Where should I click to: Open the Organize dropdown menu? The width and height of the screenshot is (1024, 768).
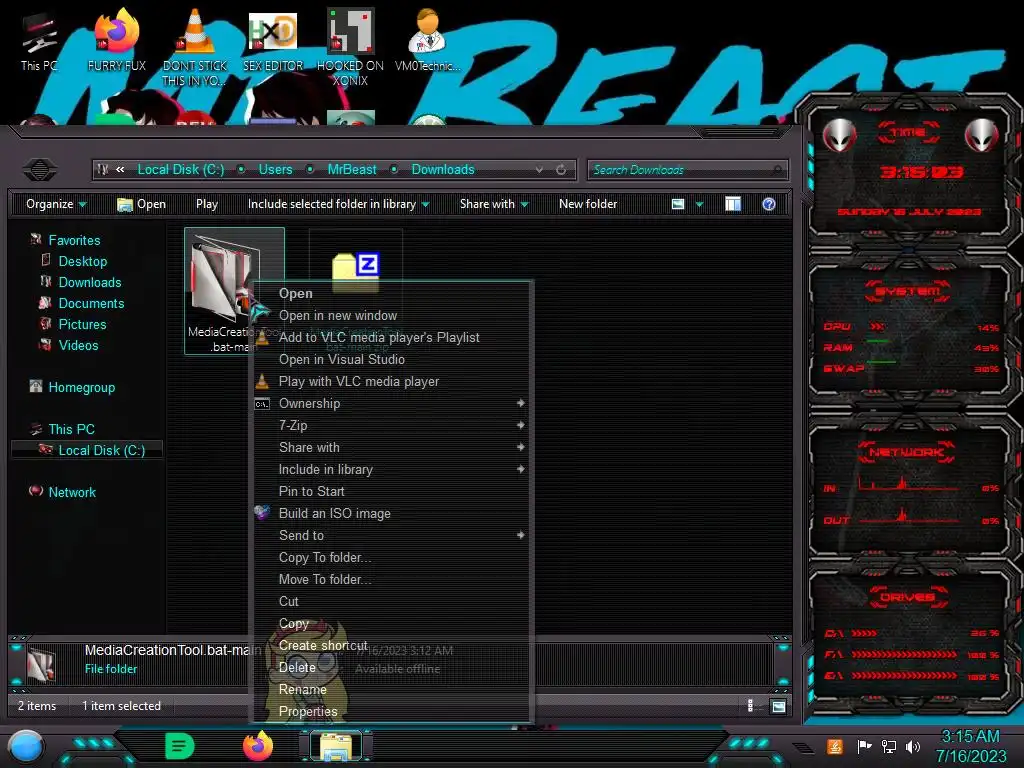56,204
